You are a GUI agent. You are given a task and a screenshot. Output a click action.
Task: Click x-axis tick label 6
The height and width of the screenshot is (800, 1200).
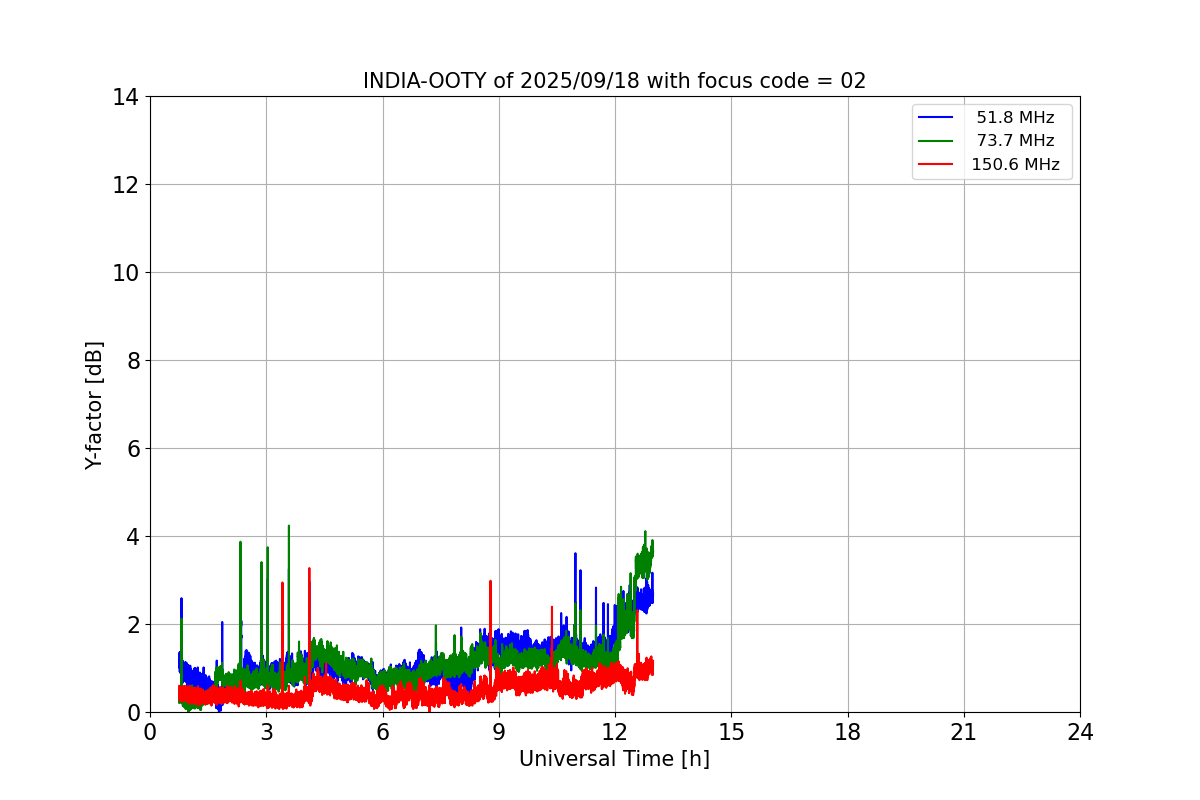coord(383,732)
